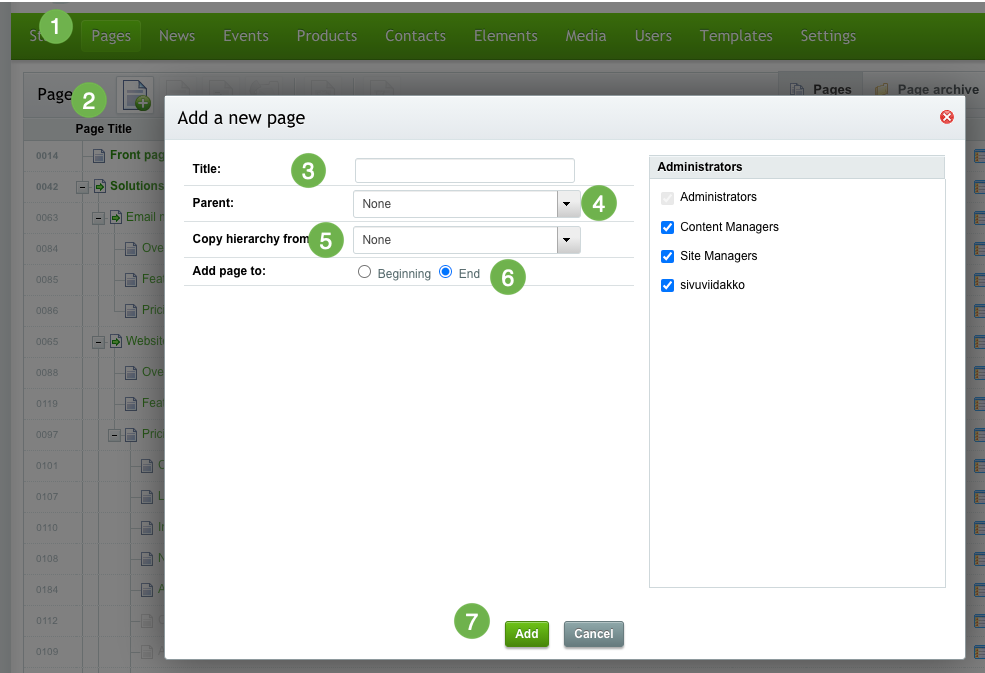985x673 pixels.
Task: Open the Elements menu item
Action: click(x=506, y=36)
